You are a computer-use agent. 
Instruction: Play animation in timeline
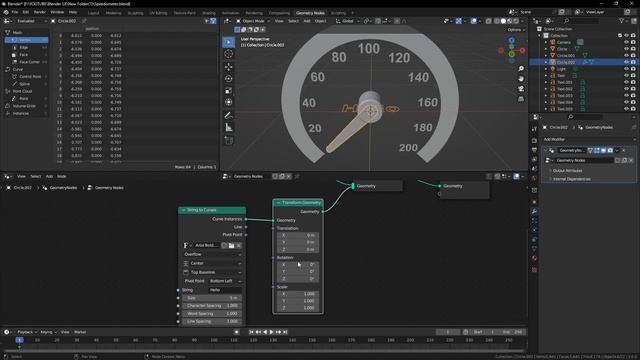pos(271,332)
